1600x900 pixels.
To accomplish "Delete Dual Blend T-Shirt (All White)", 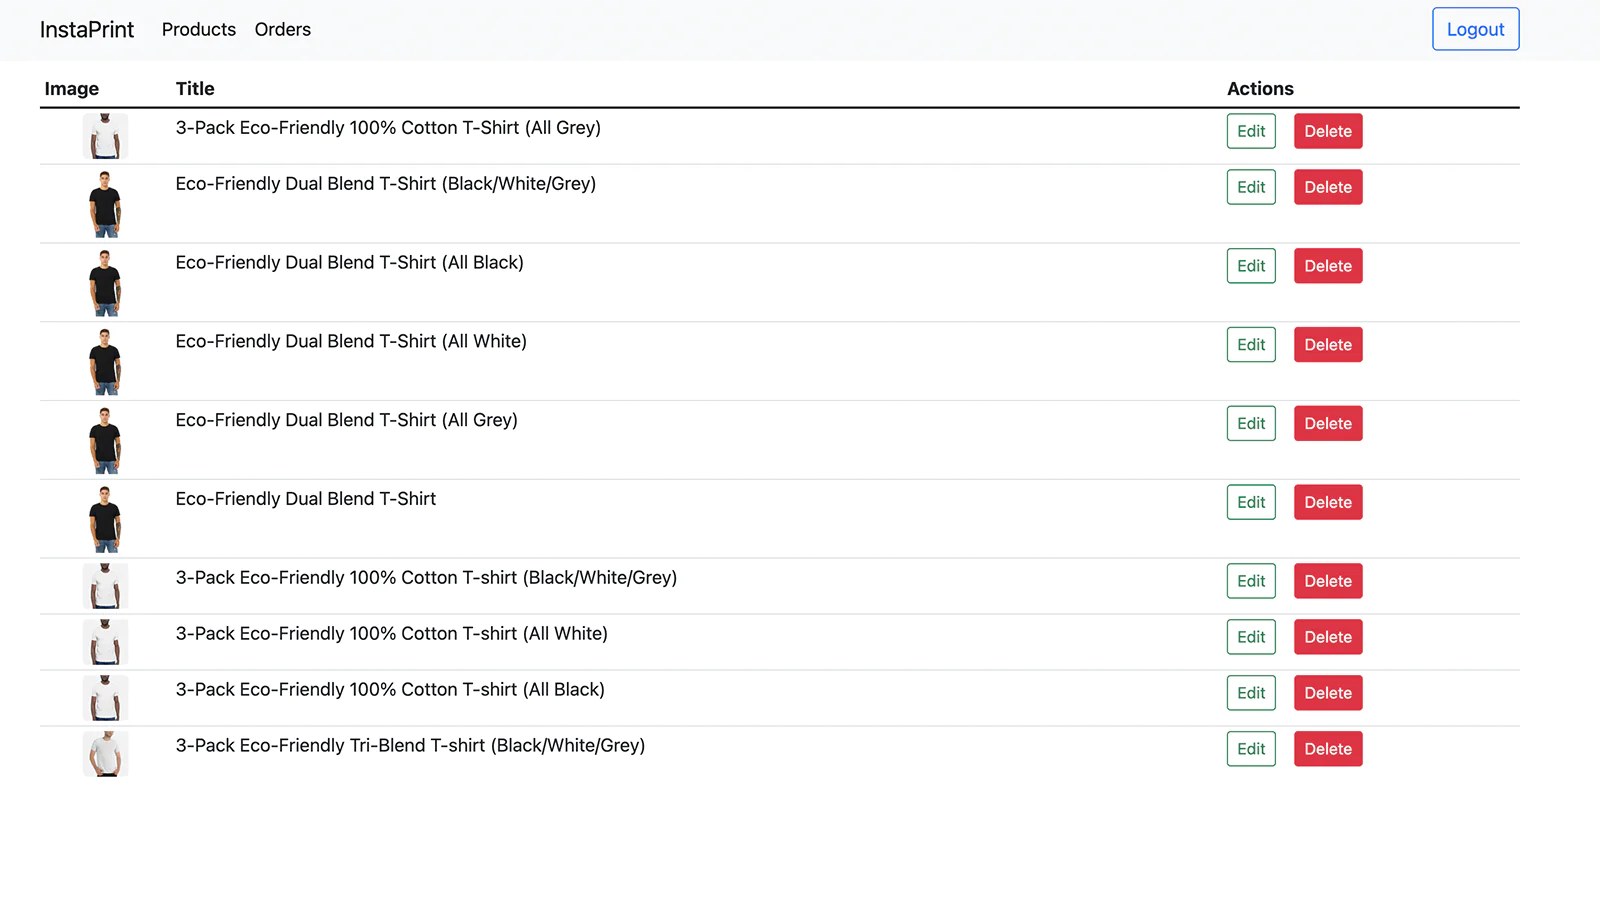I will point(1328,345).
